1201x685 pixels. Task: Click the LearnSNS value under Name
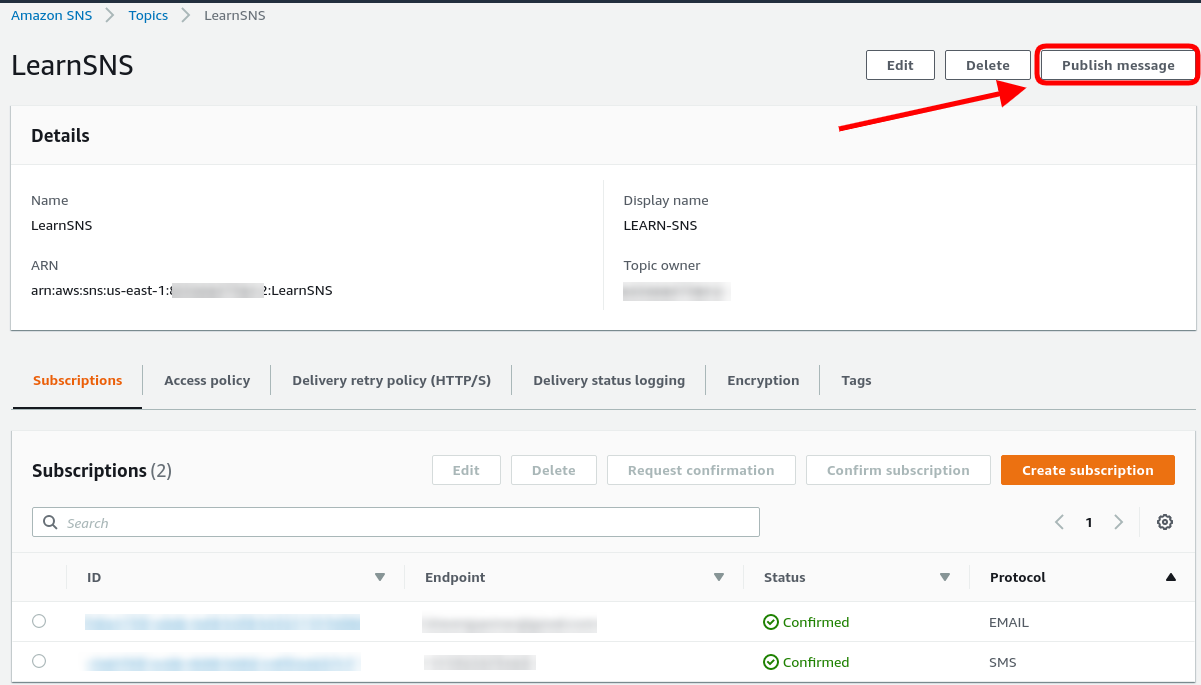tap(62, 225)
